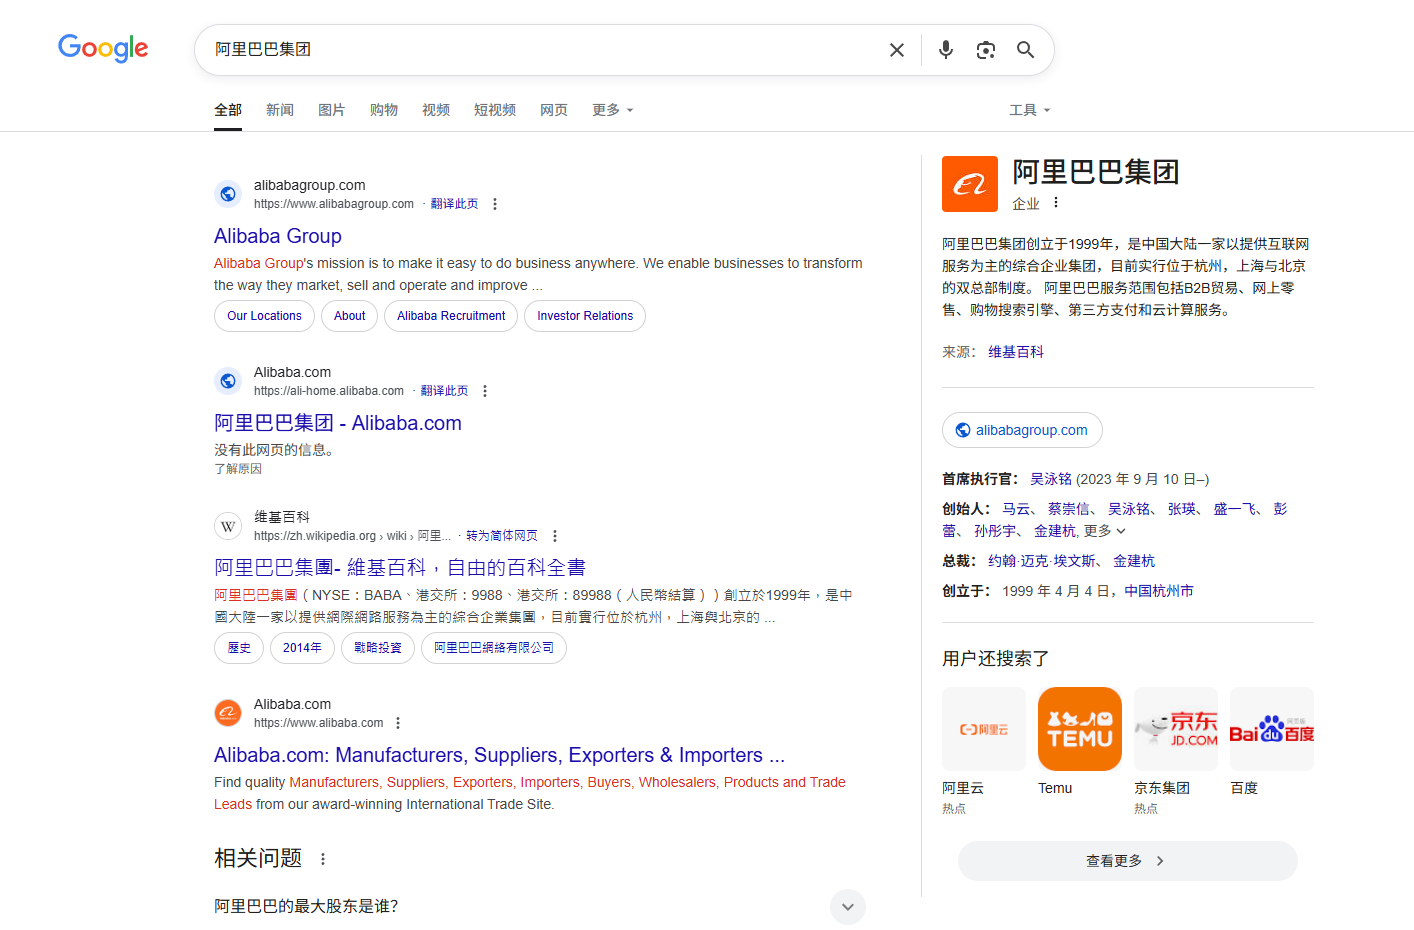This screenshot has height=930, width=1414.
Task: Open search by image (Lens)
Action: (985, 50)
